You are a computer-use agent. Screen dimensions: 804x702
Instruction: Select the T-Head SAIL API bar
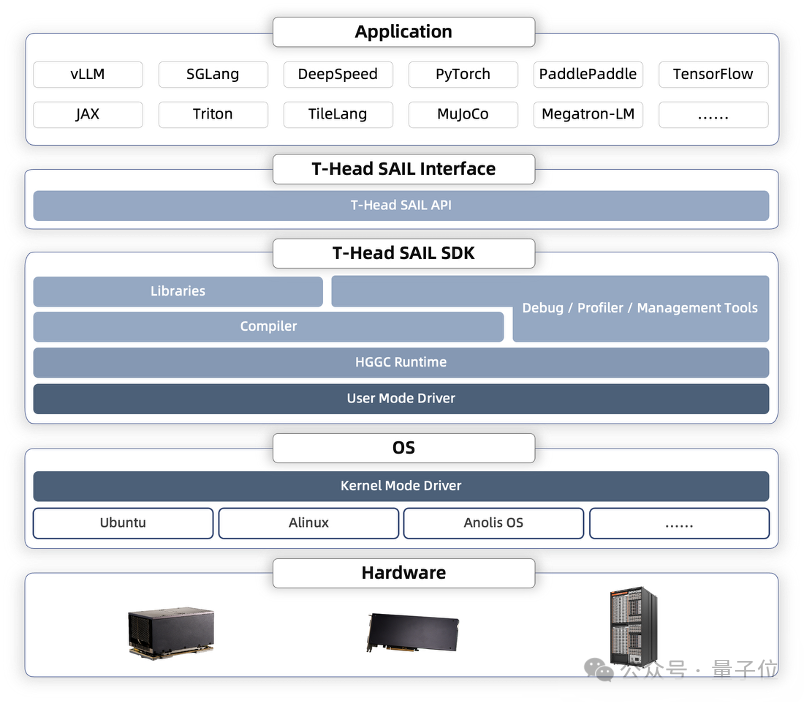click(x=401, y=206)
